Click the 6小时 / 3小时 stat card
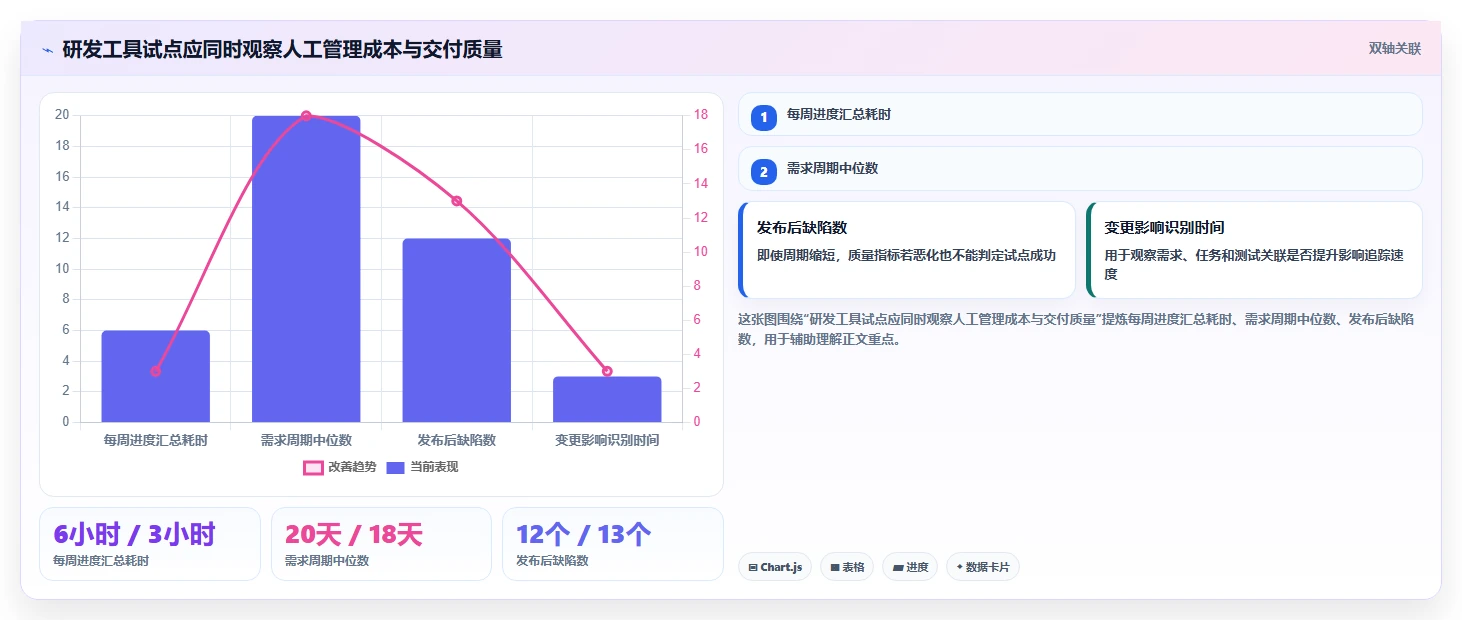1462x620 pixels. (150, 544)
